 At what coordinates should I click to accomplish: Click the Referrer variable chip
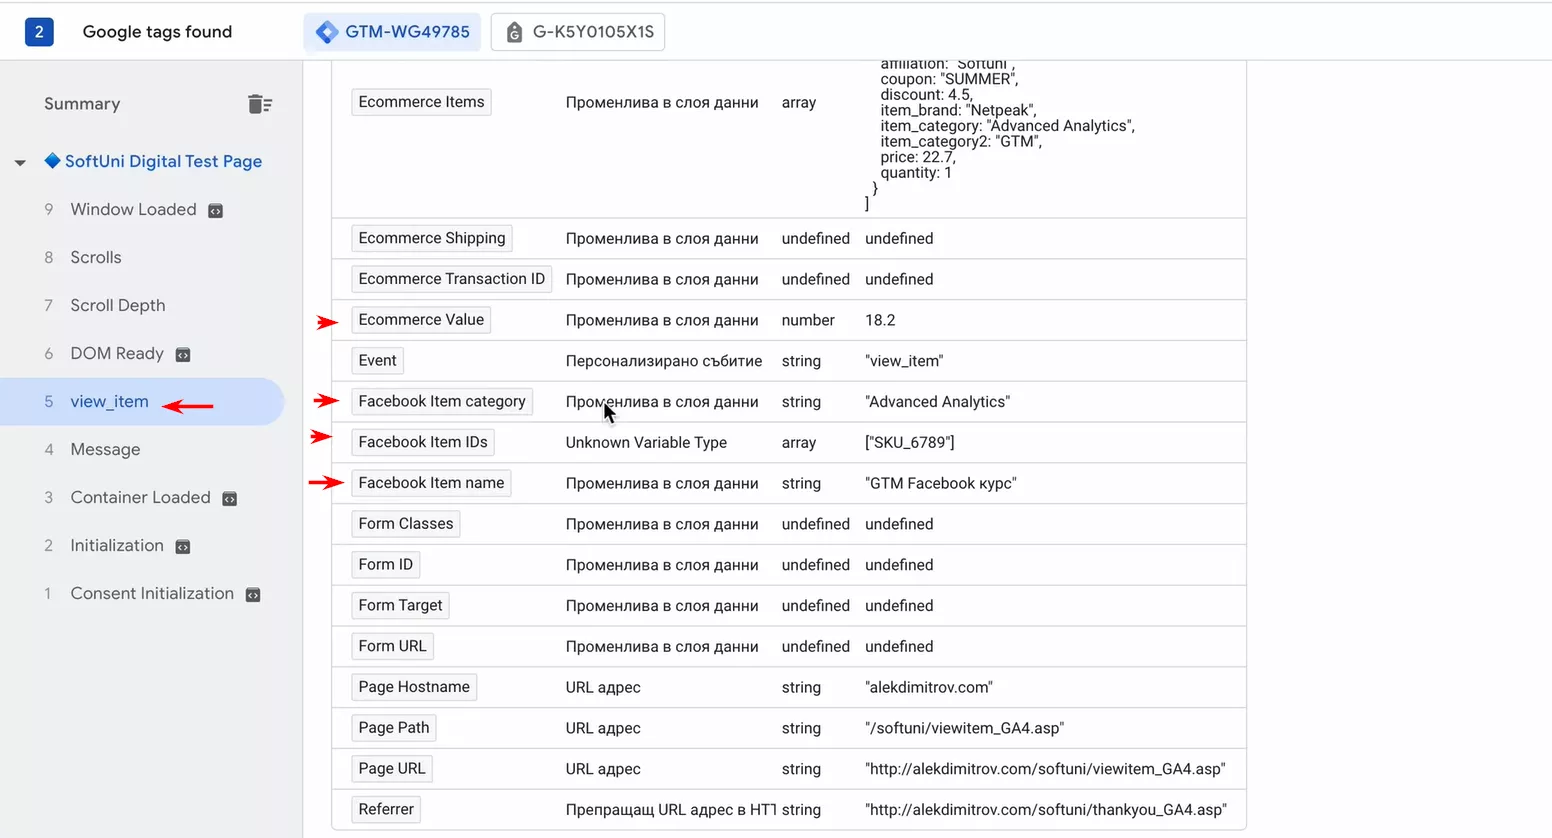tap(386, 809)
